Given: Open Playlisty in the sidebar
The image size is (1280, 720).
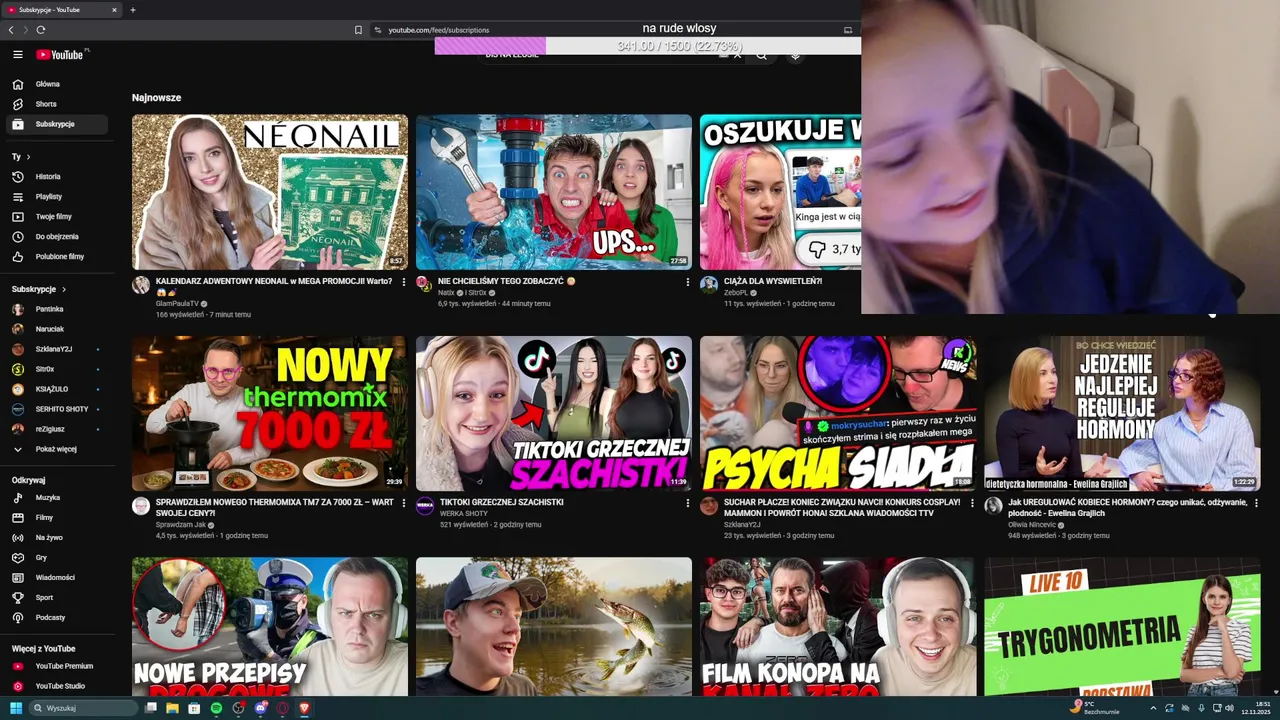Looking at the screenshot, I should coord(59,197).
